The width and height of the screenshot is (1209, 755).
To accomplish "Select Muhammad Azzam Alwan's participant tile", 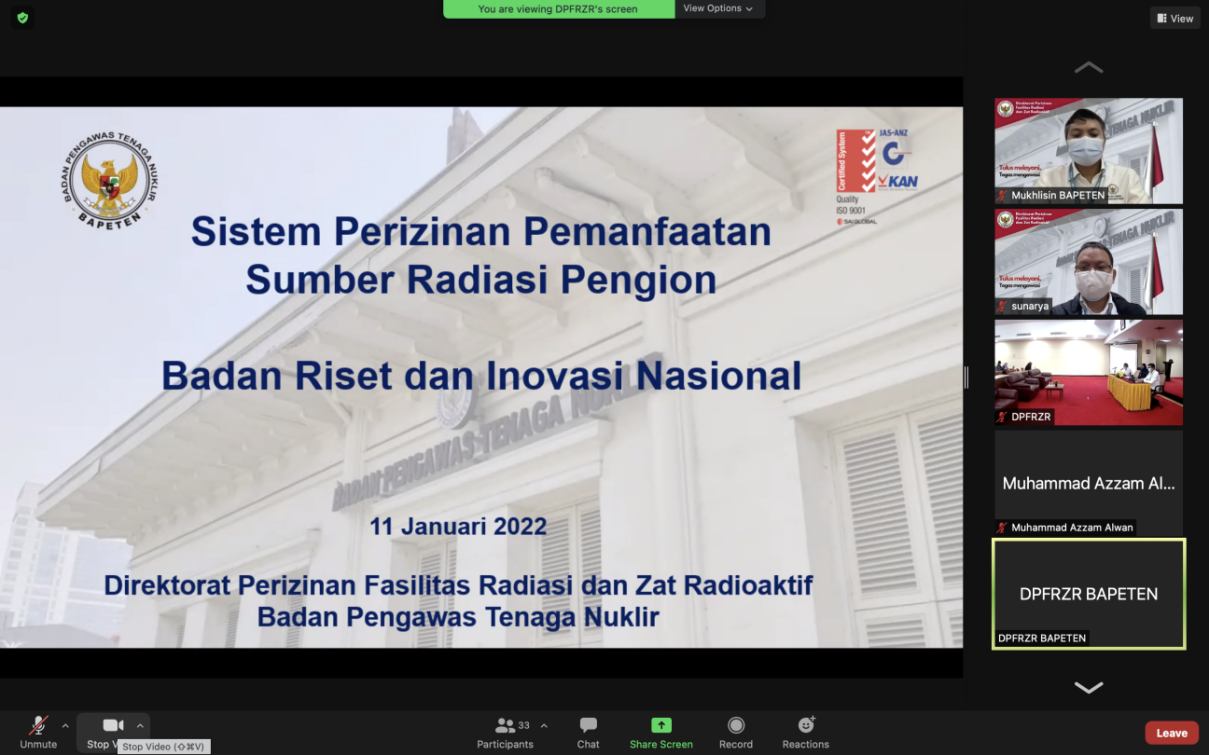I will [x=1088, y=482].
